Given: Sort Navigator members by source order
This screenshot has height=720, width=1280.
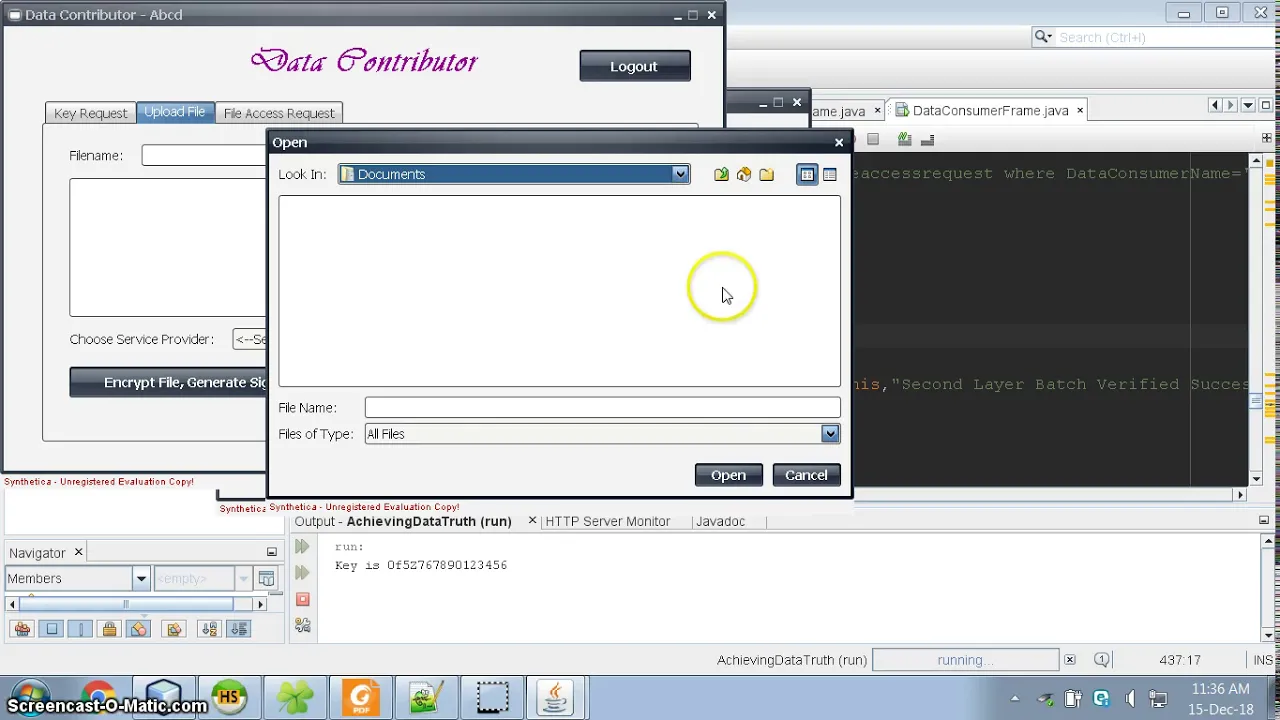Looking at the screenshot, I should point(239,629).
